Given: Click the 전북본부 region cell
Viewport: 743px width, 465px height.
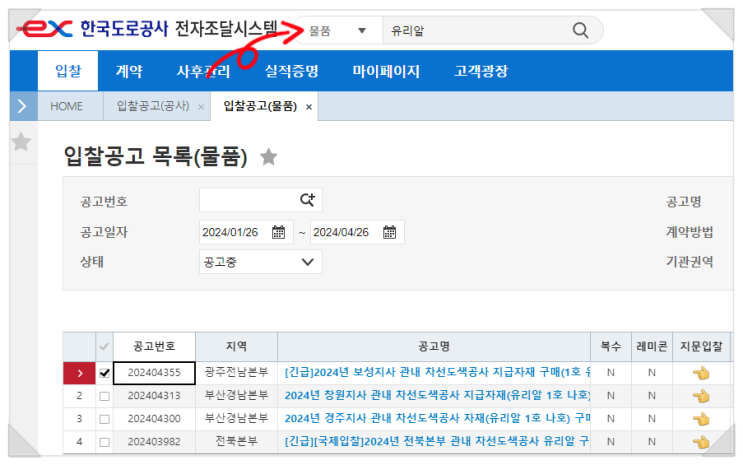Looking at the screenshot, I should 236,442.
